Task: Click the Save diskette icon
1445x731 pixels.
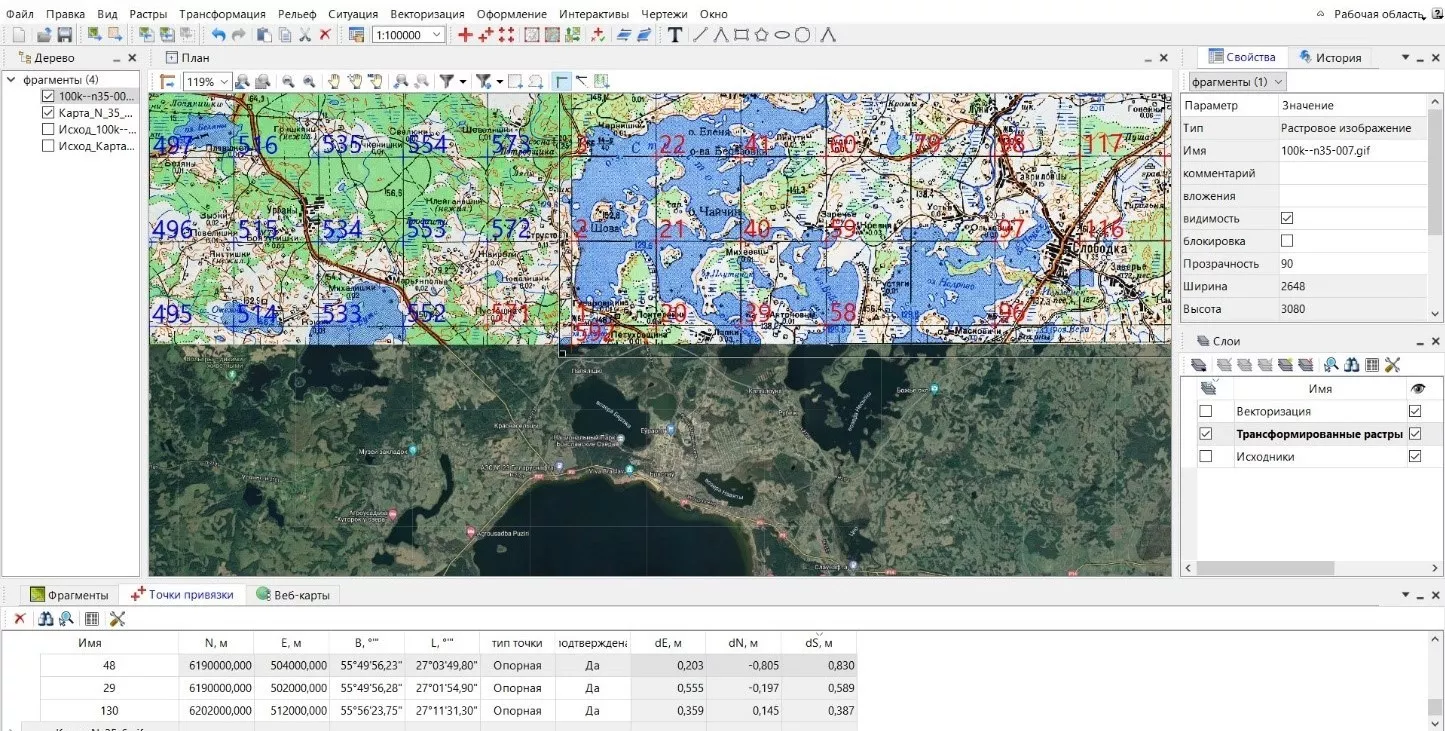Action: 64,35
